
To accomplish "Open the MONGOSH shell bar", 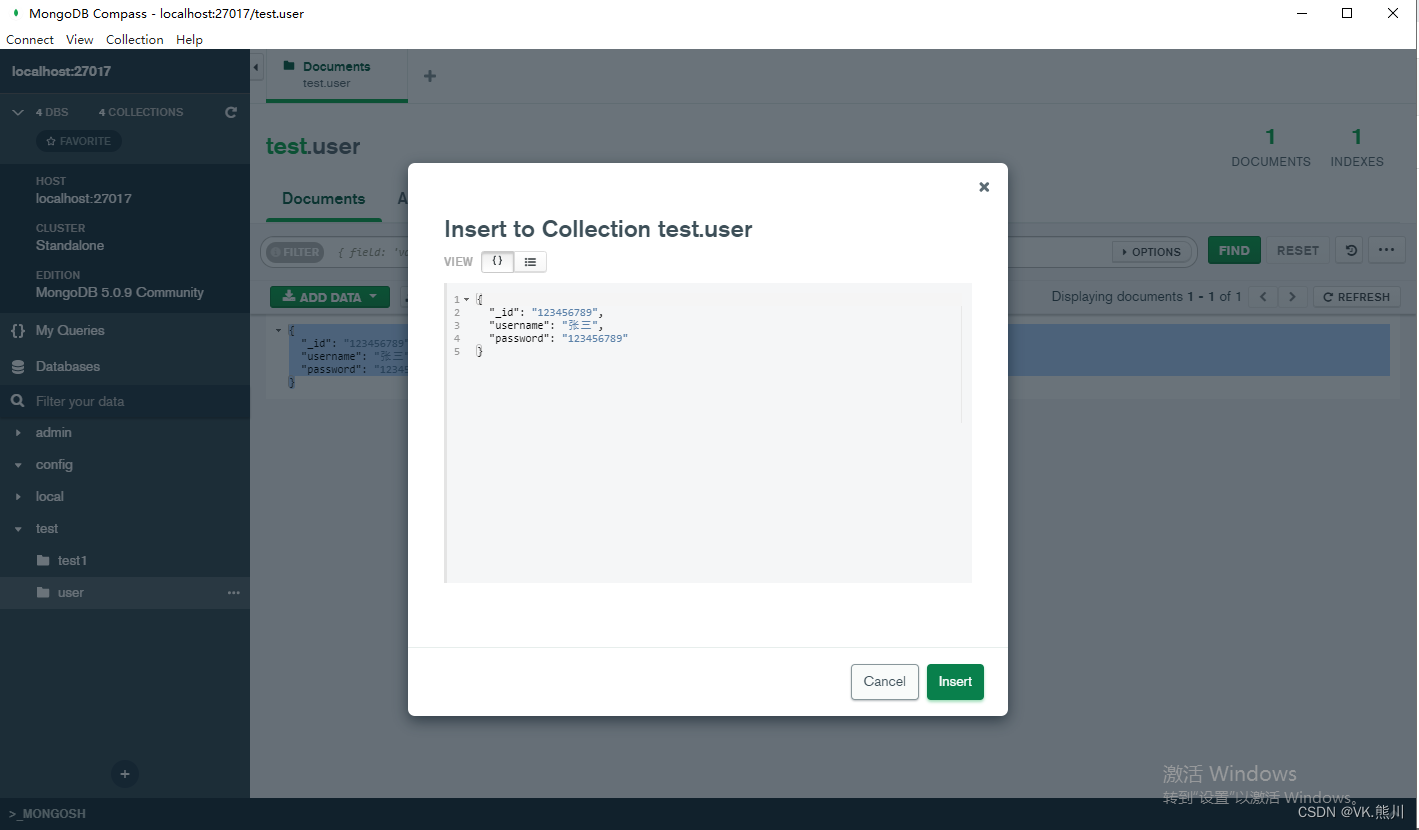I will coord(709,814).
